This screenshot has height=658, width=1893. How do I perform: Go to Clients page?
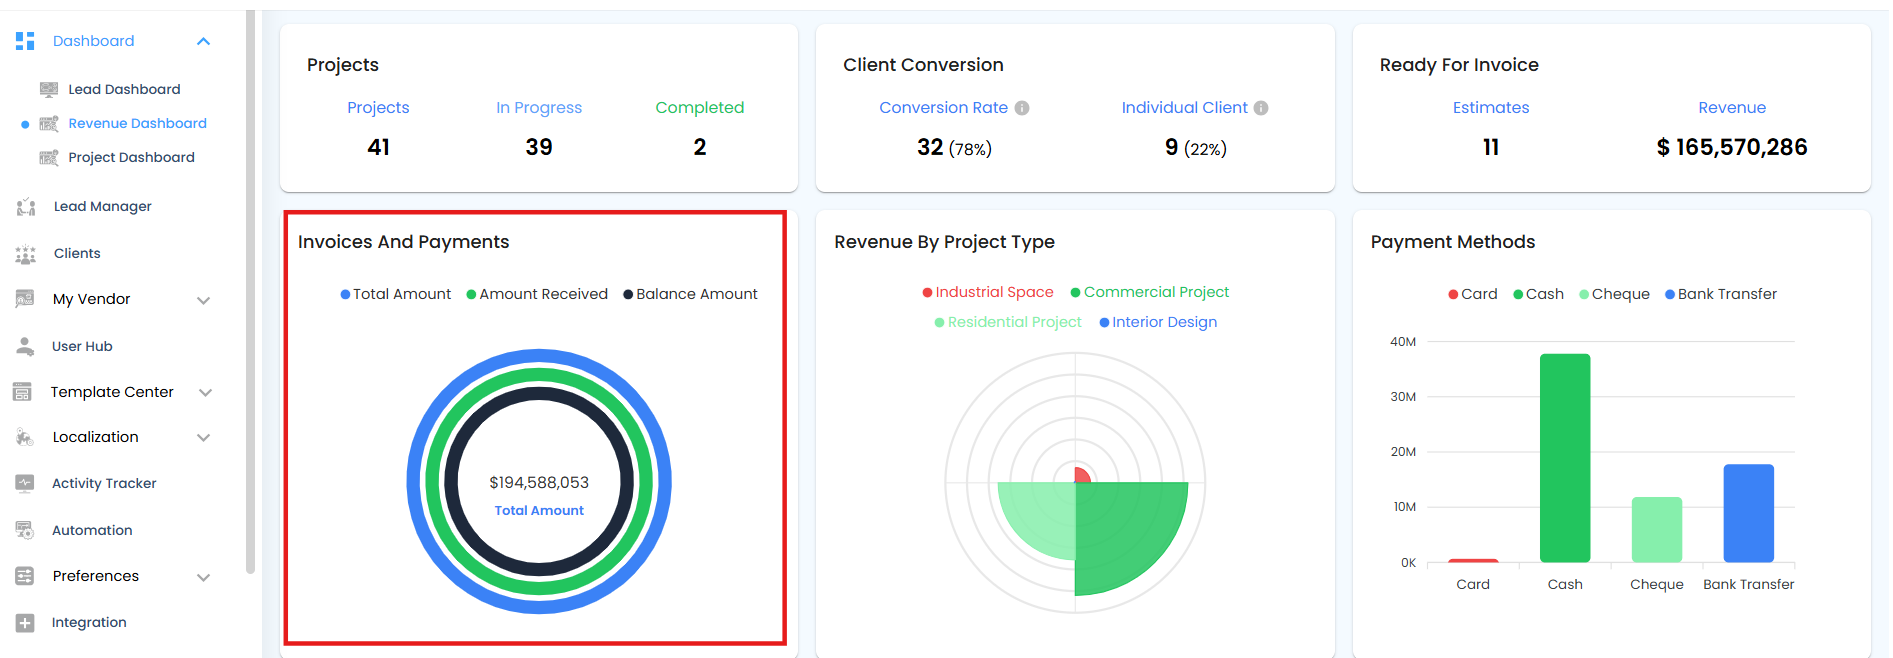[x=77, y=253]
